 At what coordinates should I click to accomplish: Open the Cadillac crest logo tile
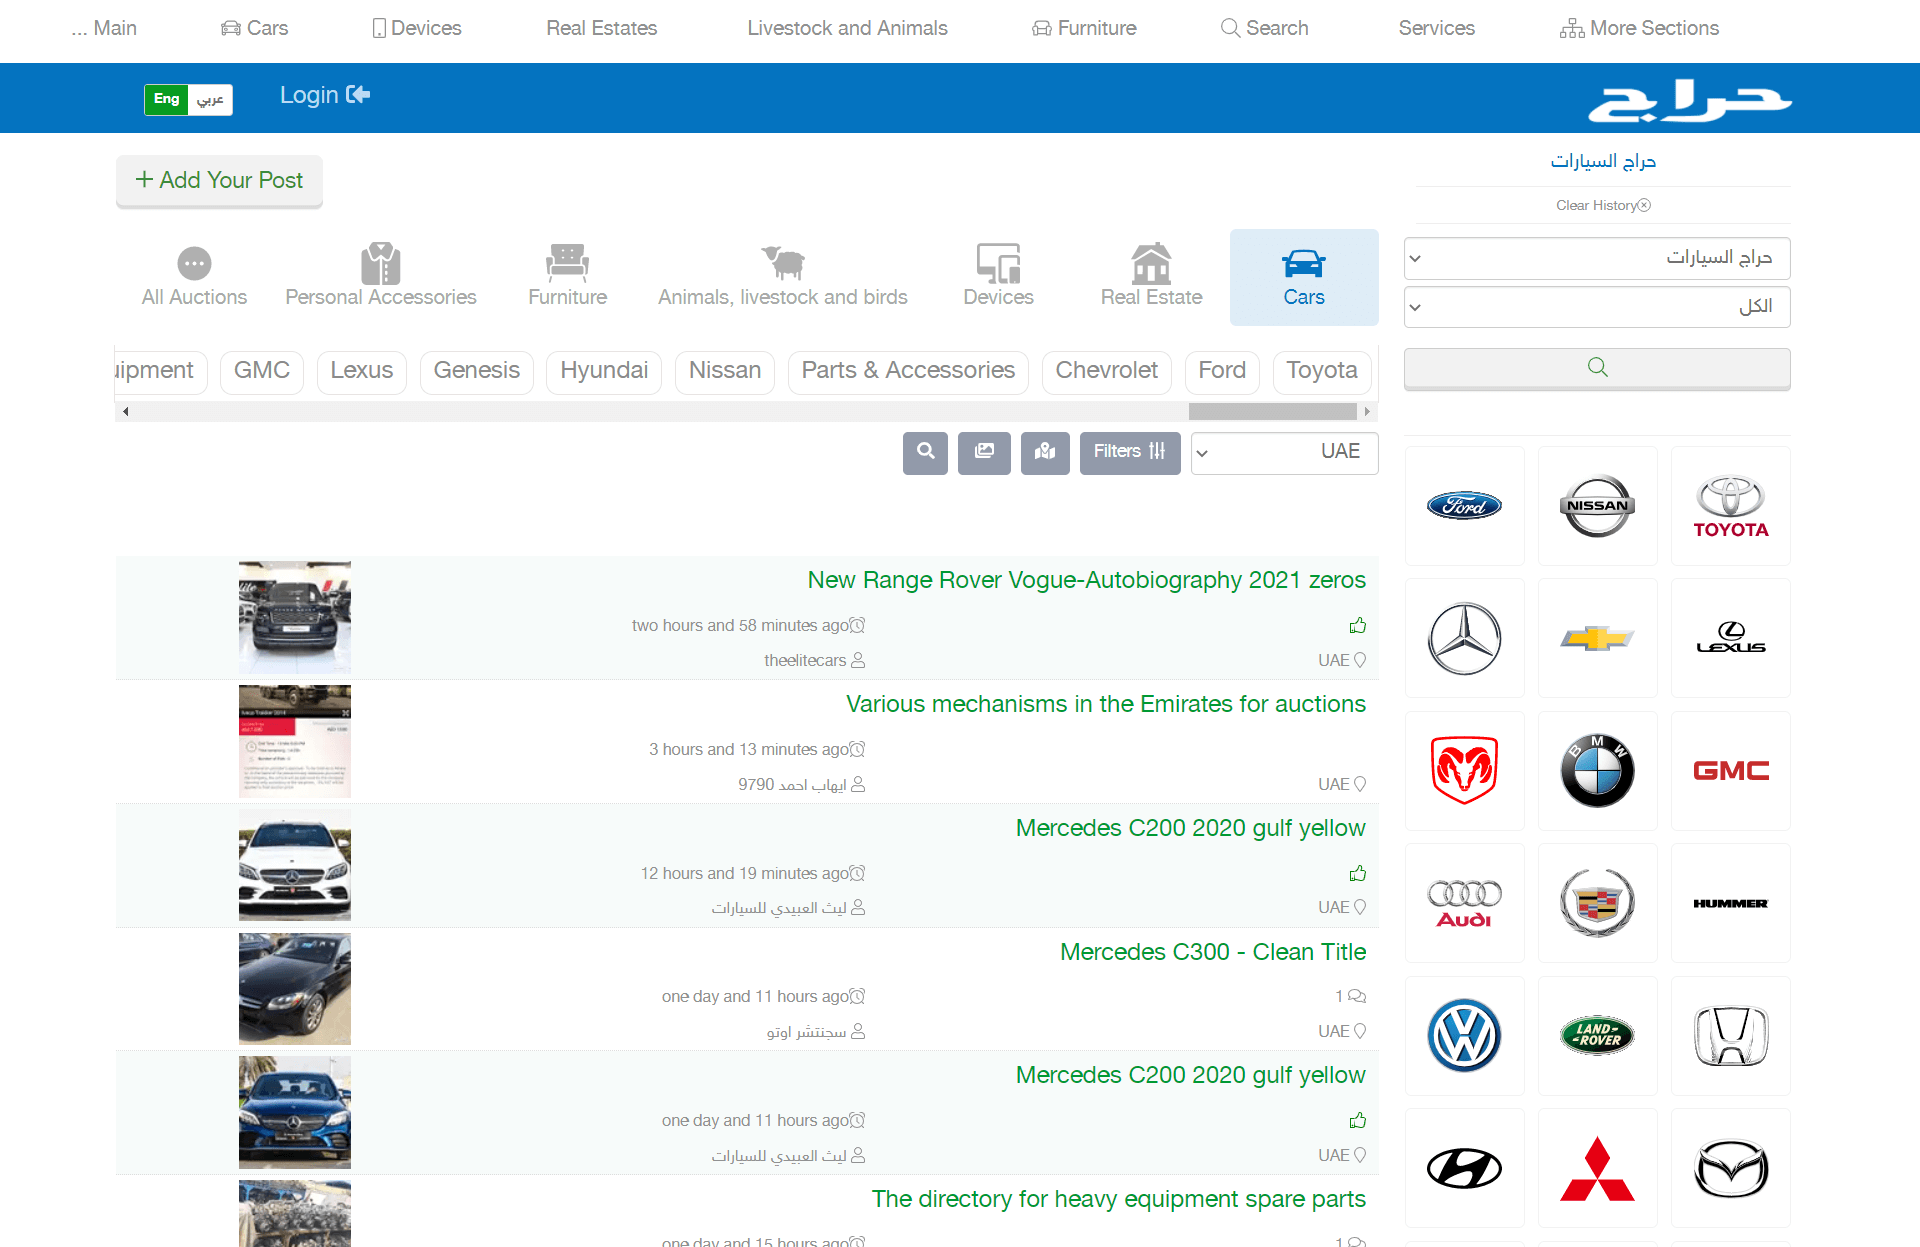pos(1597,903)
